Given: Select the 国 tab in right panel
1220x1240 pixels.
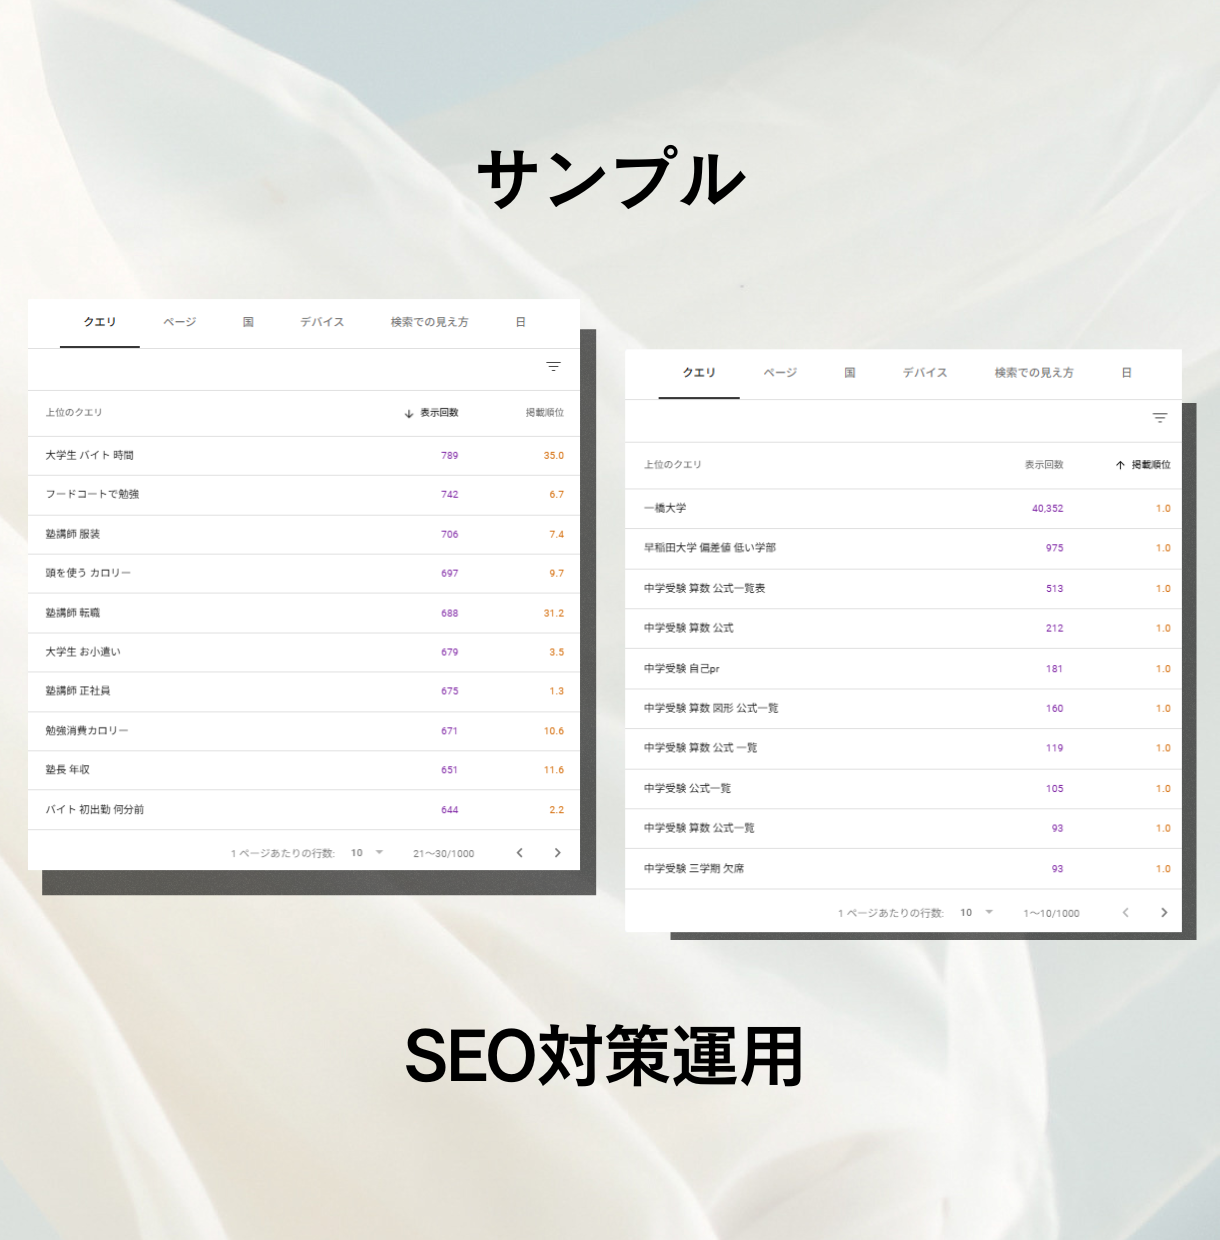Looking at the screenshot, I should [x=849, y=373].
